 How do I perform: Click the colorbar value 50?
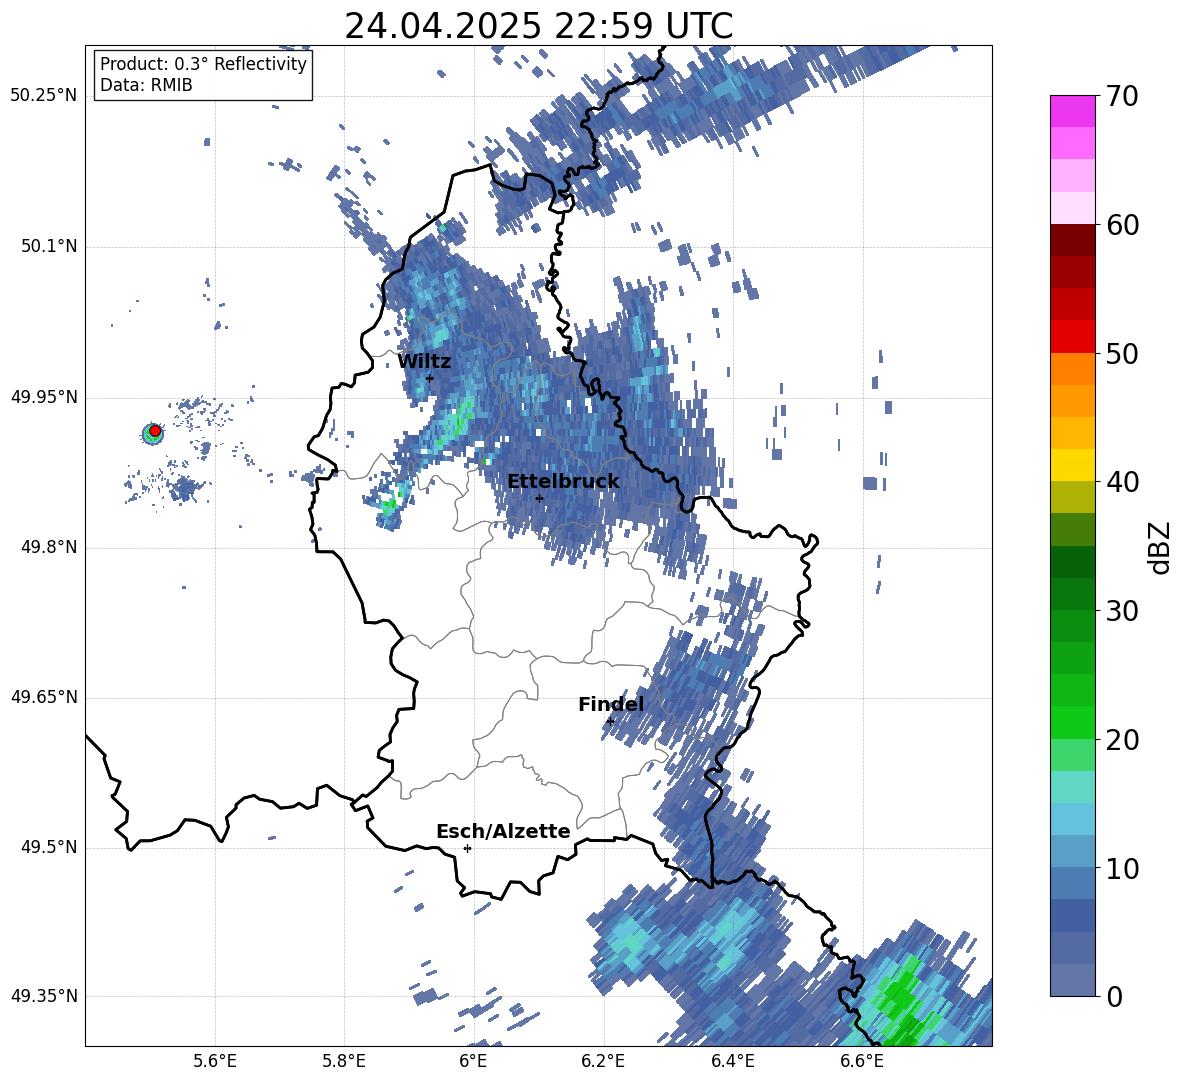click(1122, 353)
